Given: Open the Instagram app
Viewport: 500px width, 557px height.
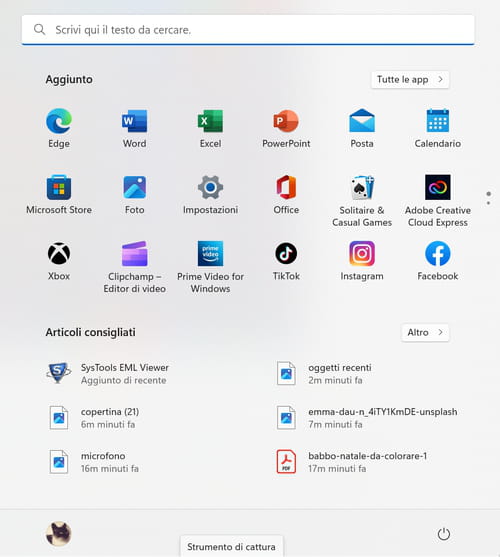Looking at the screenshot, I should [x=362, y=261].
